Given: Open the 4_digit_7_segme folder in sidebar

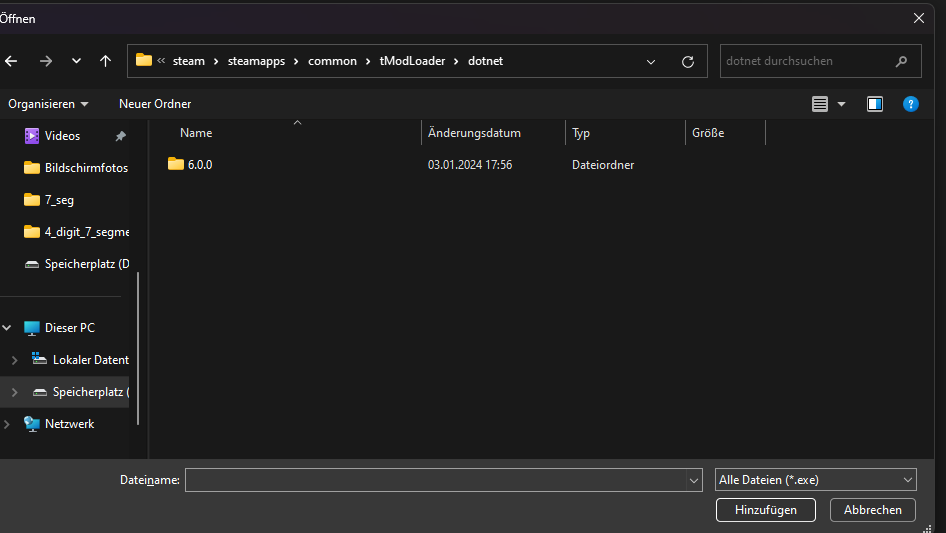Looking at the screenshot, I should 75,232.
